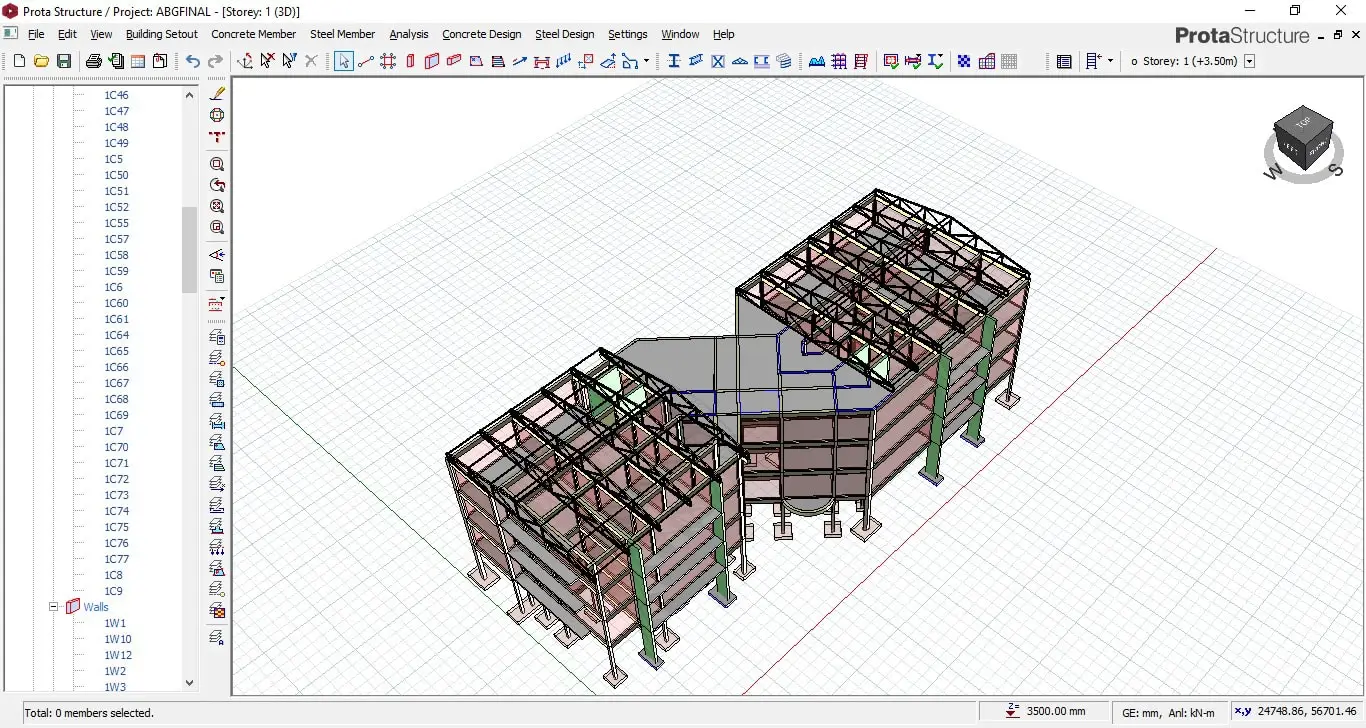This screenshot has height=728, width=1366.
Task: Click the red Column insert tool
Action: (x=410, y=61)
